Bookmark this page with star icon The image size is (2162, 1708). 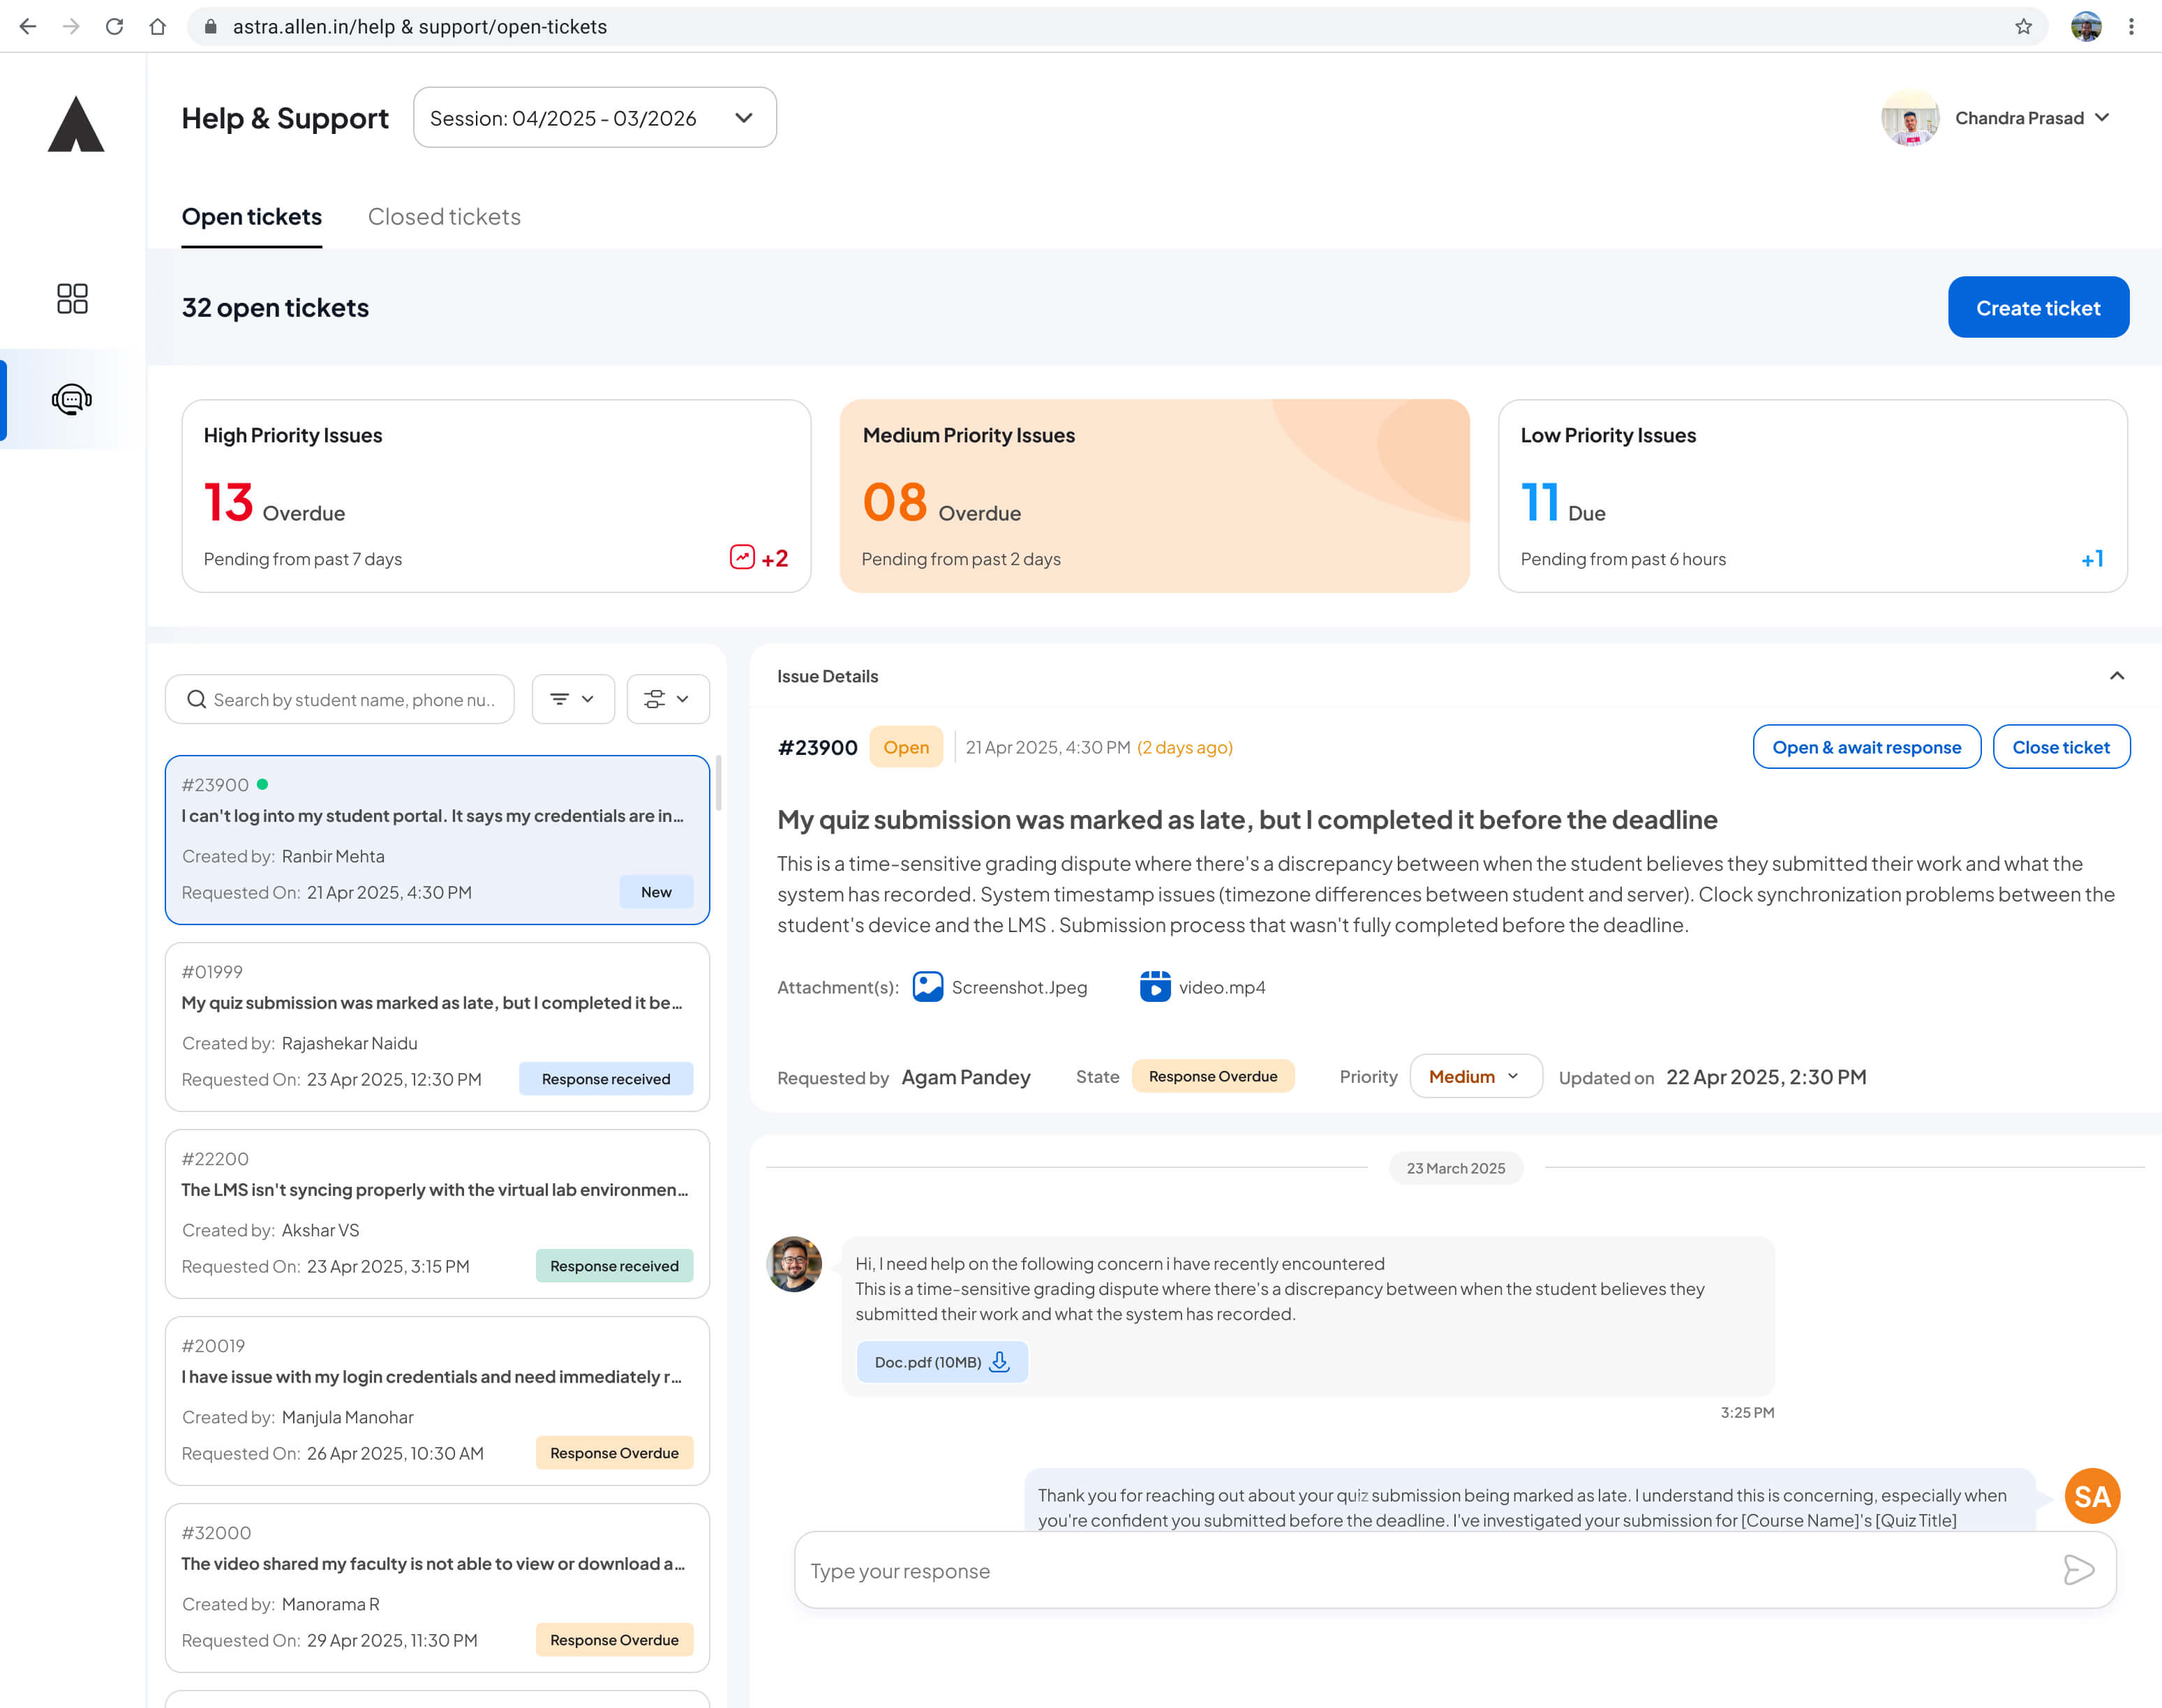coord(2023,27)
